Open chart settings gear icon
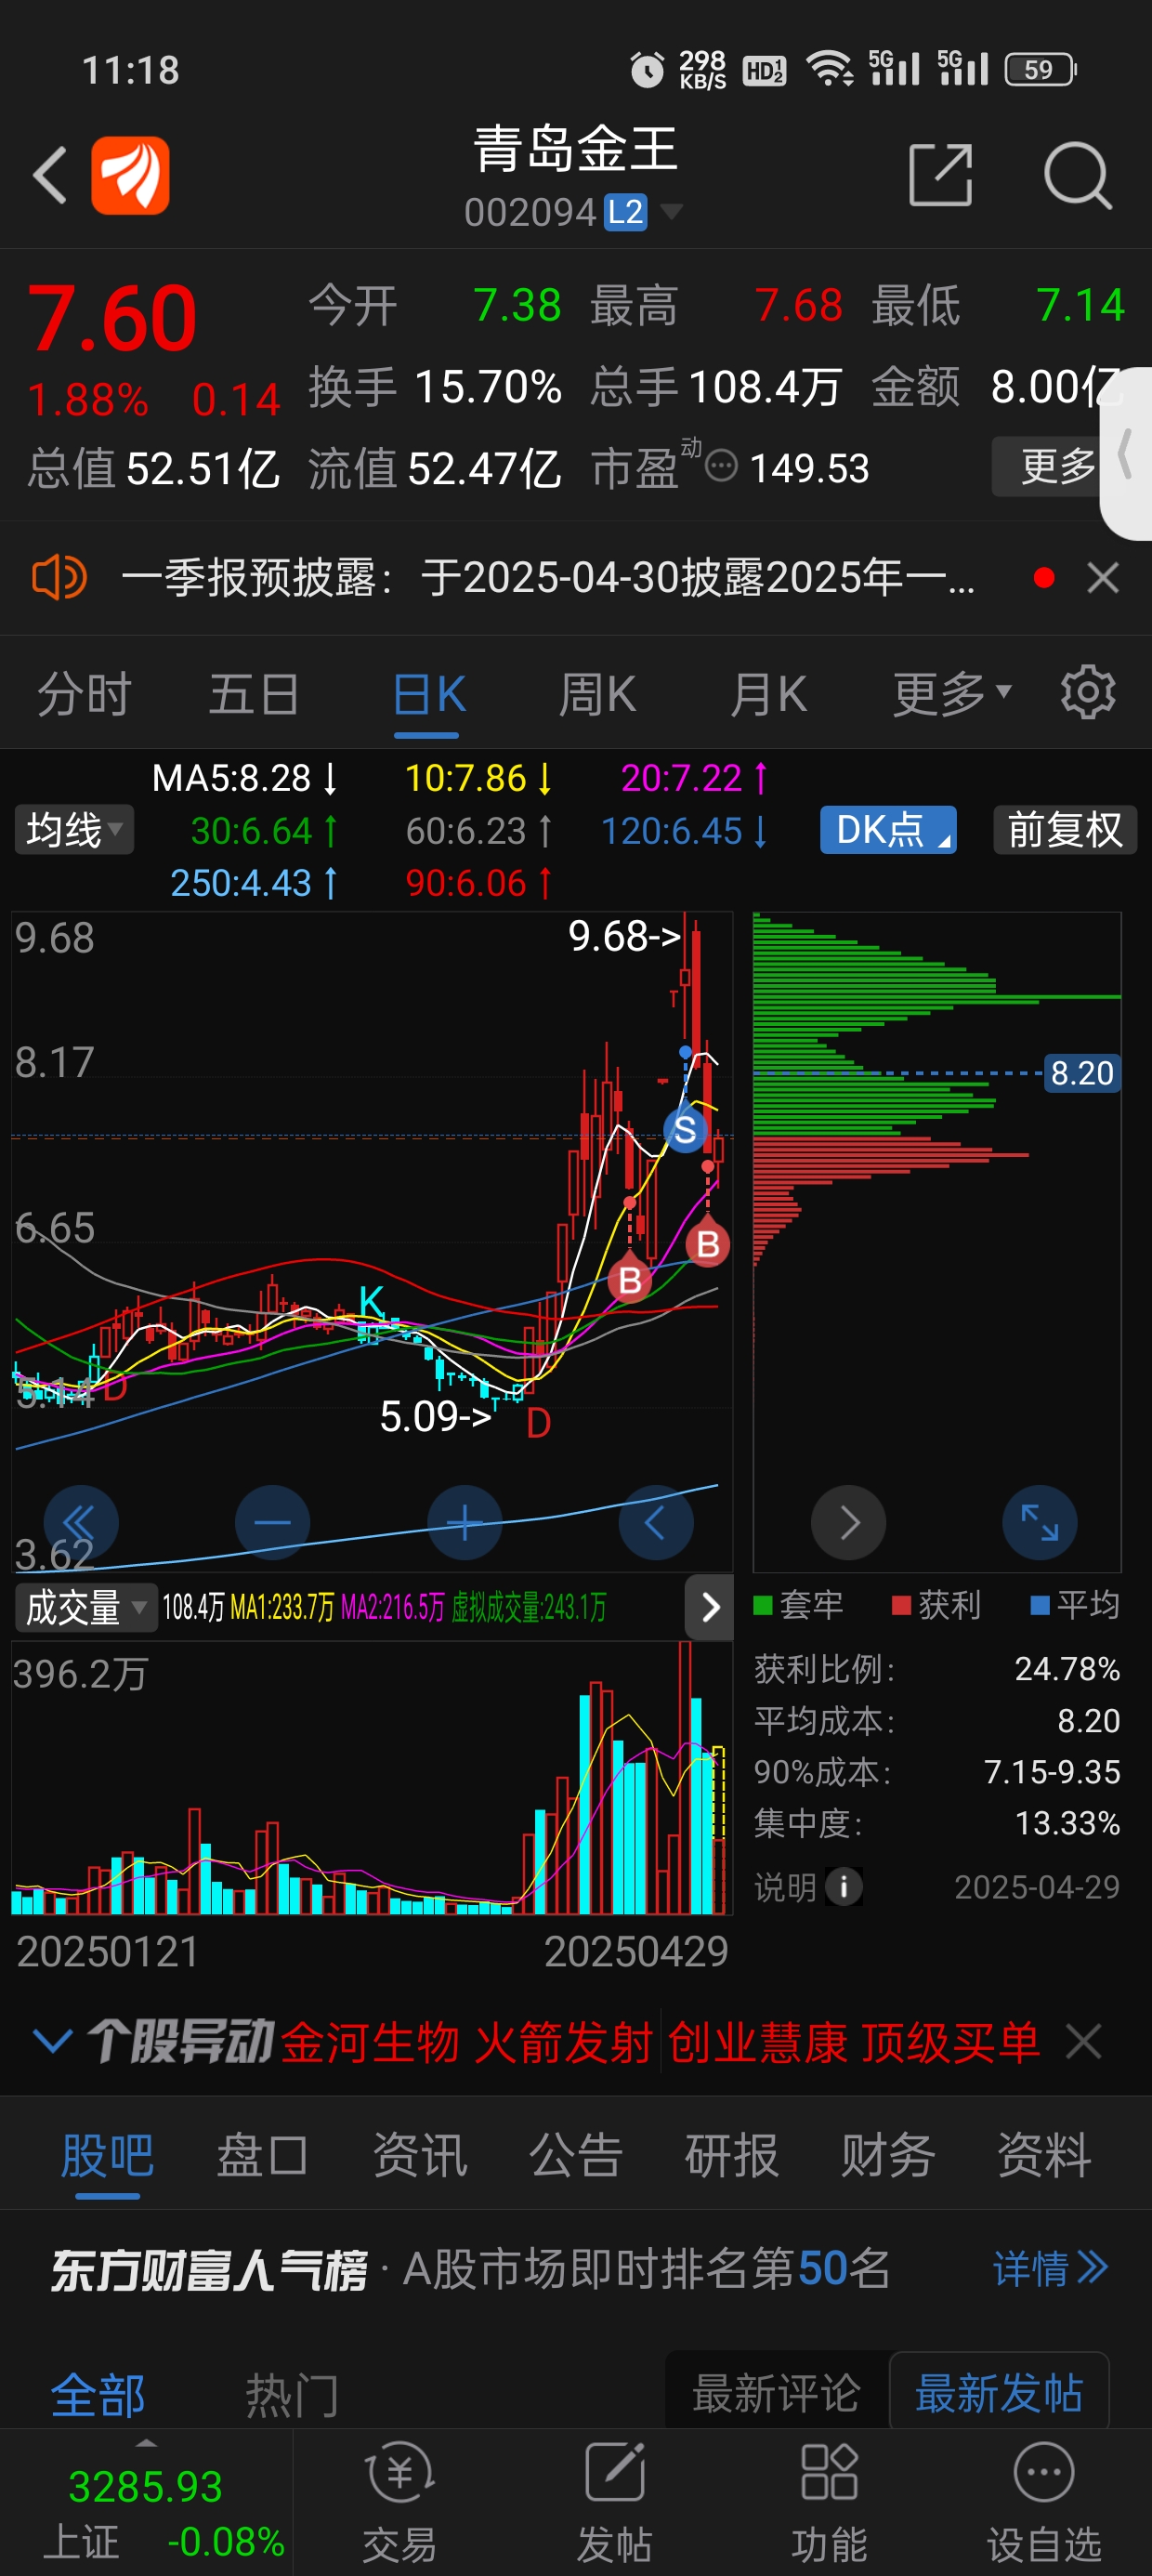 point(1088,692)
